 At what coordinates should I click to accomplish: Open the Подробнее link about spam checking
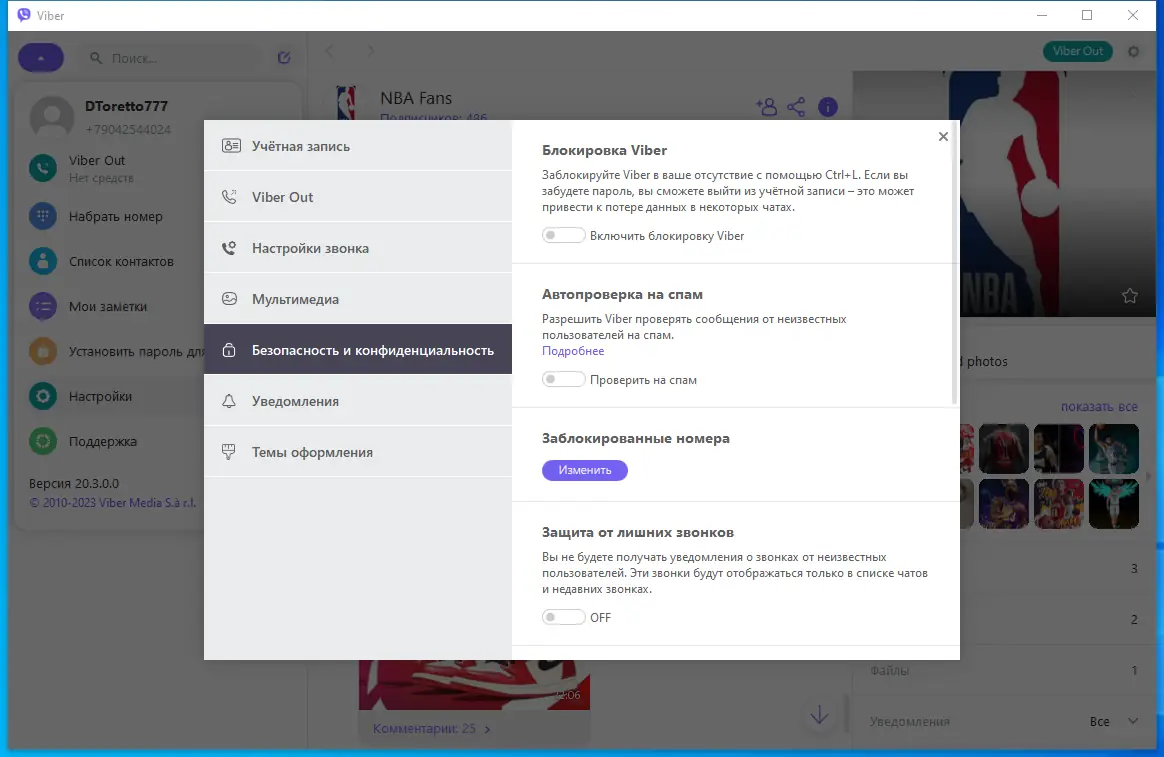(572, 350)
